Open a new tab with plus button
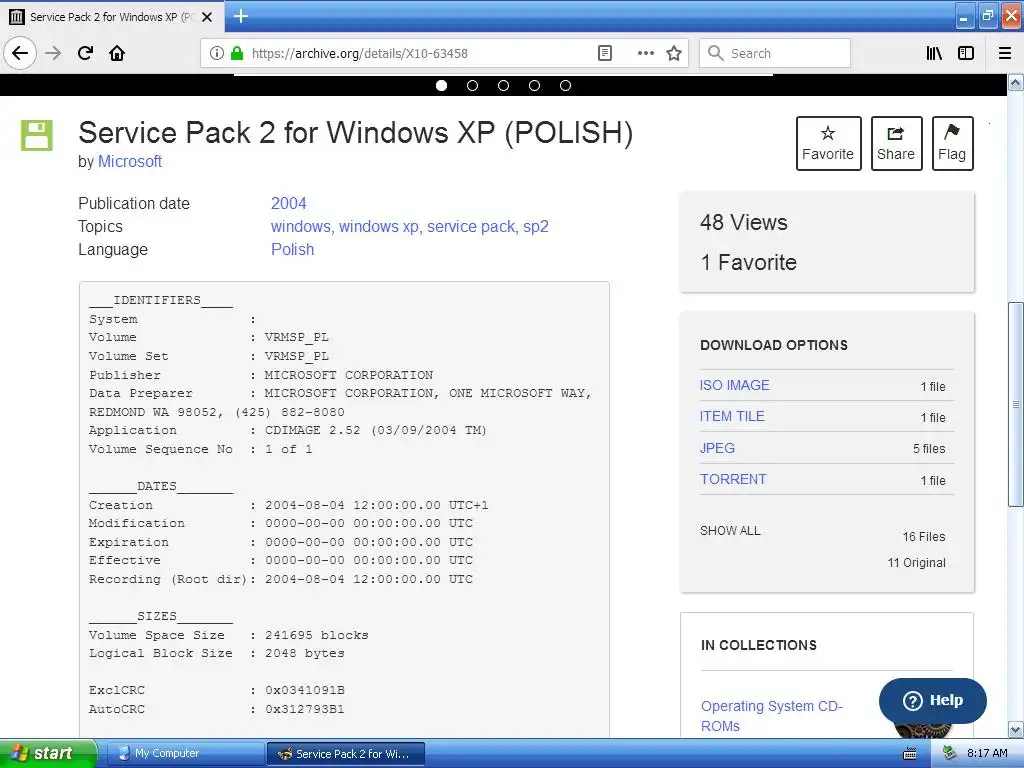The image size is (1024, 768). [241, 16]
